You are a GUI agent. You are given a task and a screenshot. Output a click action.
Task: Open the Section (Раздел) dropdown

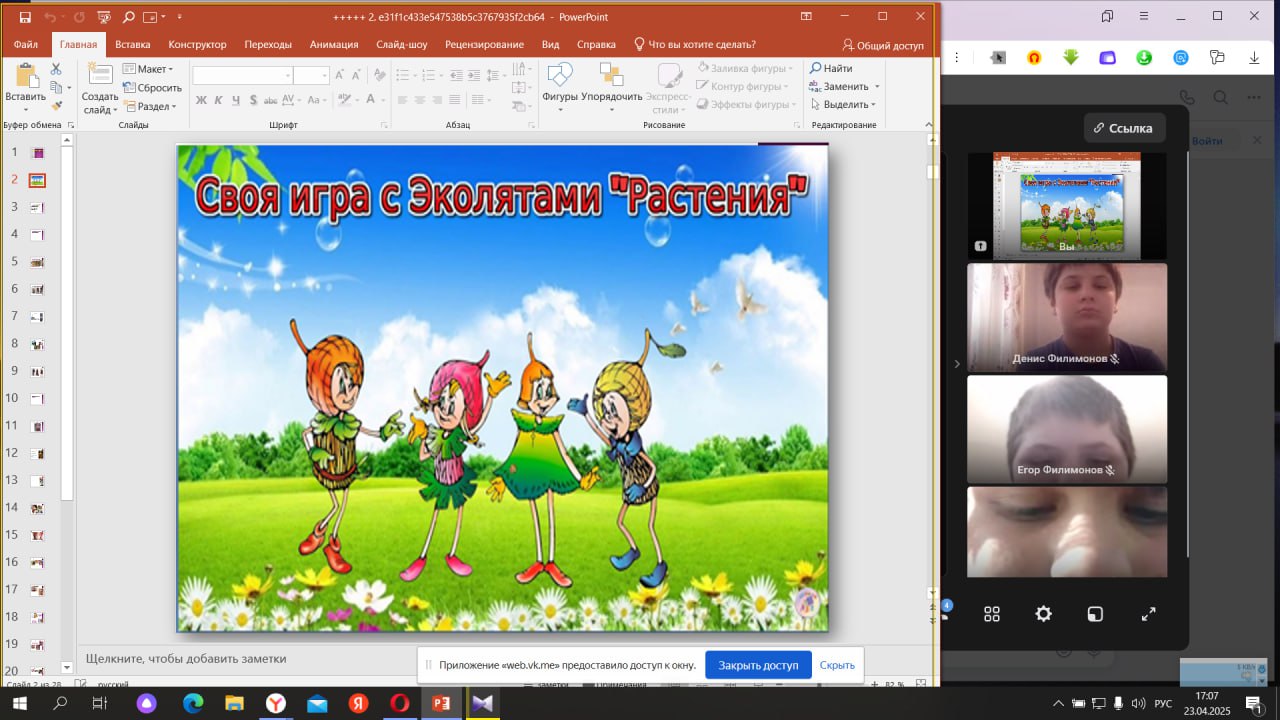point(150,106)
